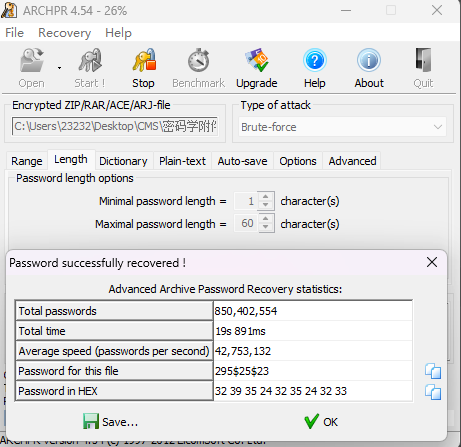Open the About info icon
The height and width of the screenshot is (447, 461).
coord(369,60)
